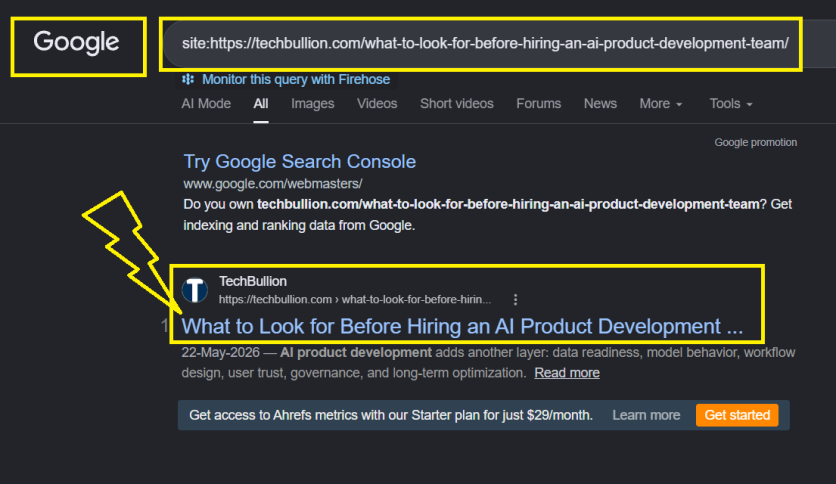The height and width of the screenshot is (484, 836).
Task: Open What to Look for Before Hiring result title
Action: pyautogui.click(x=462, y=326)
